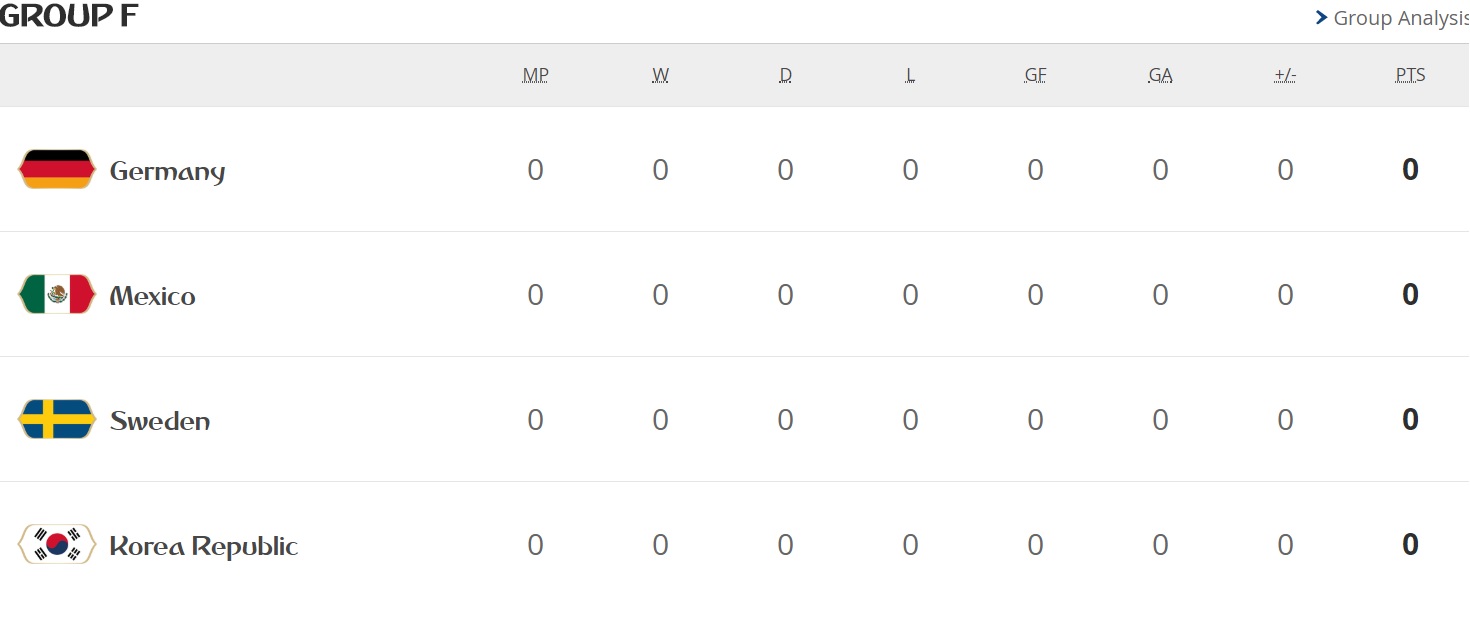Click the W wins column header
The height and width of the screenshot is (622, 1470).
point(661,75)
